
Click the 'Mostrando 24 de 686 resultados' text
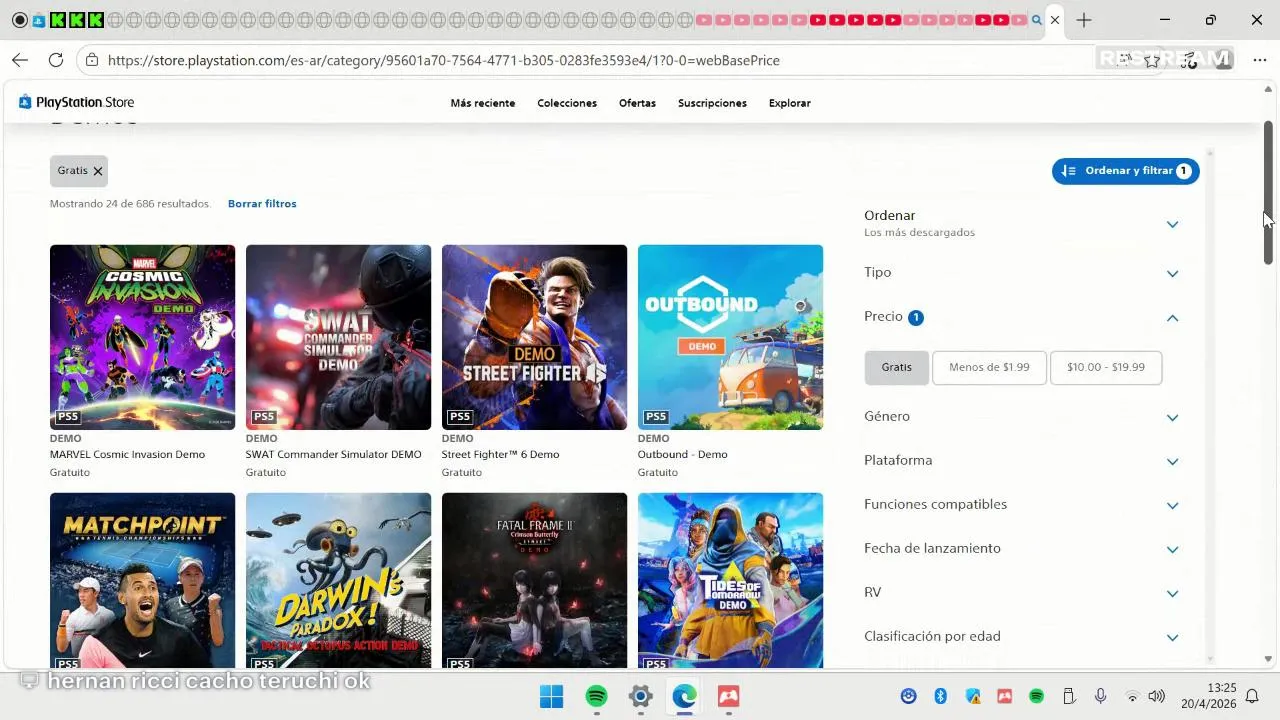pyautogui.click(x=130, y=203)
